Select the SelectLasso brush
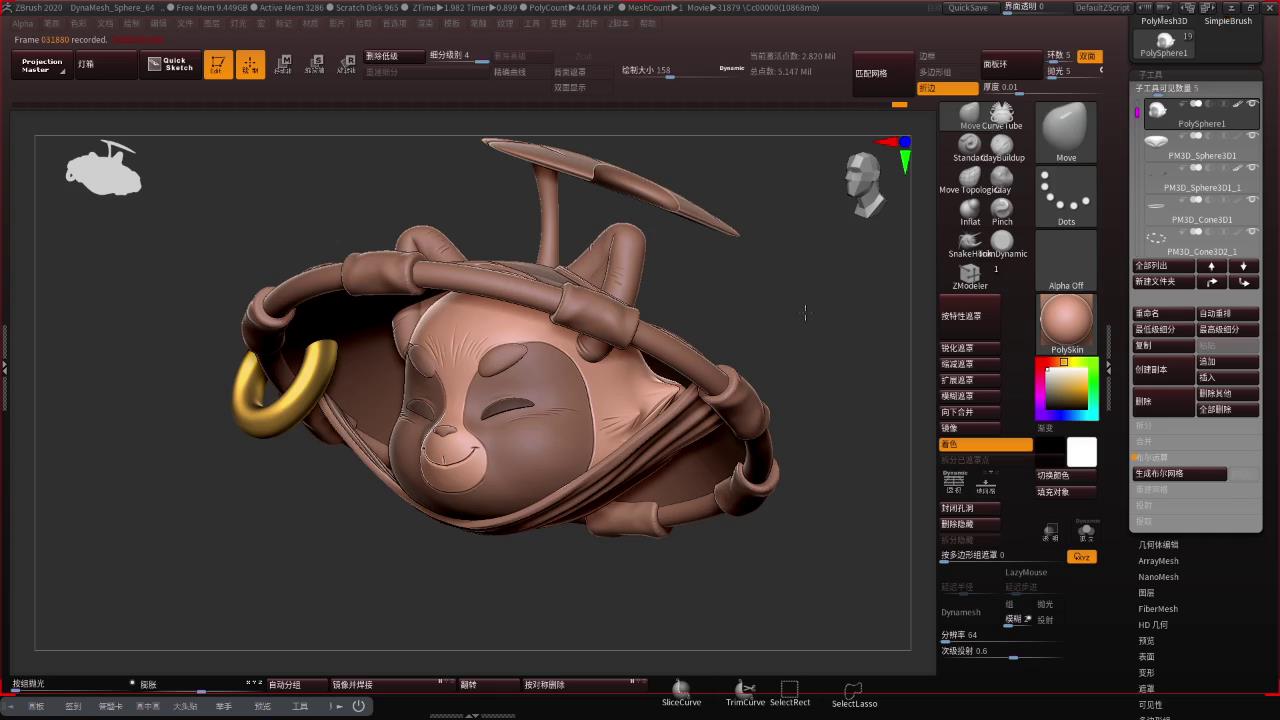This screenshot has height=720, width=1280. (854, 693)
